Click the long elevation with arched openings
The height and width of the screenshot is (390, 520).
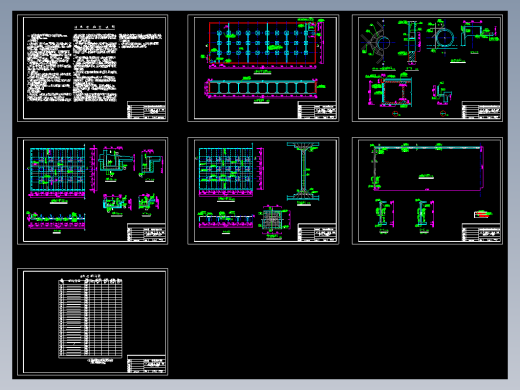click(262, 88)
